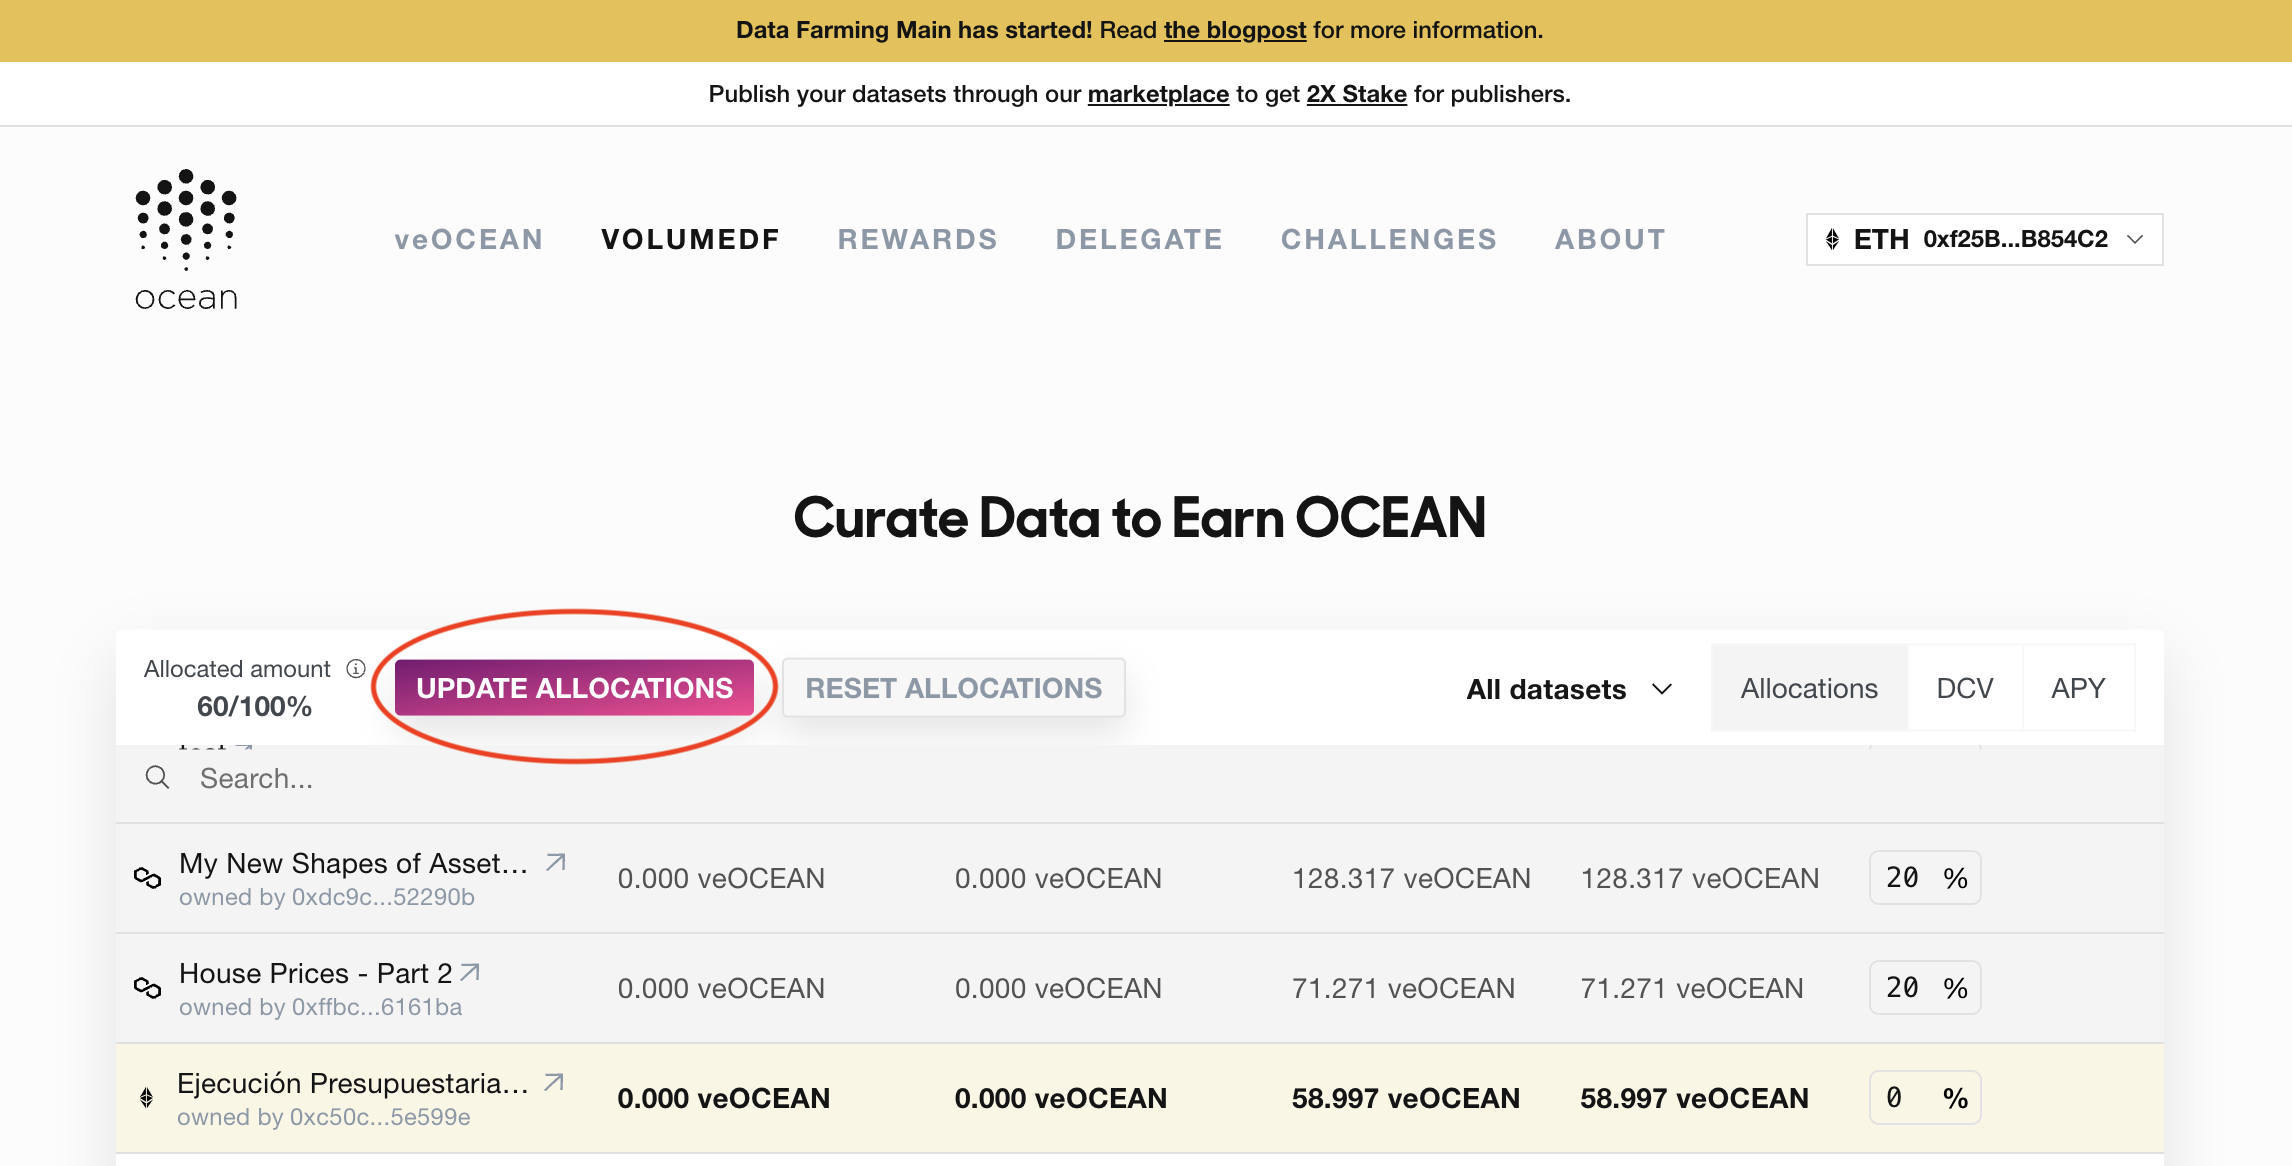
Task: Open external link for Ejecución Presupuestaria asset
Action: (x=554, y=1082)
